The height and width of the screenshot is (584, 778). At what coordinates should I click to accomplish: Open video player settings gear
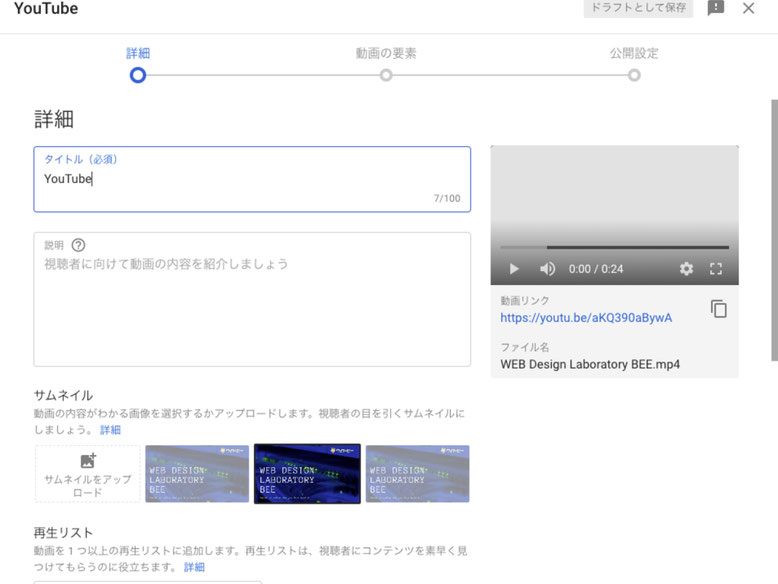coord(686,269)
